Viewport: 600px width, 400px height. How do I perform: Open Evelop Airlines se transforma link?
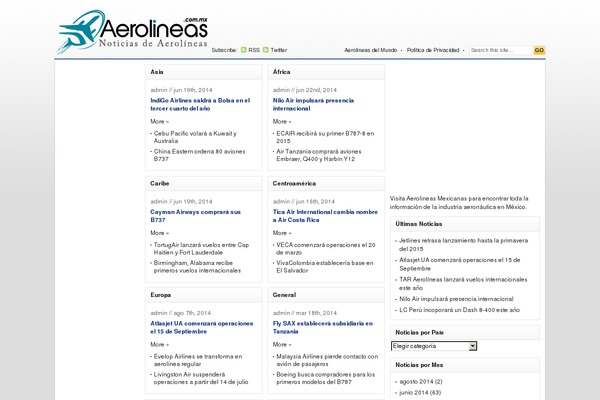pyautogui.click(x=198, y=360)
